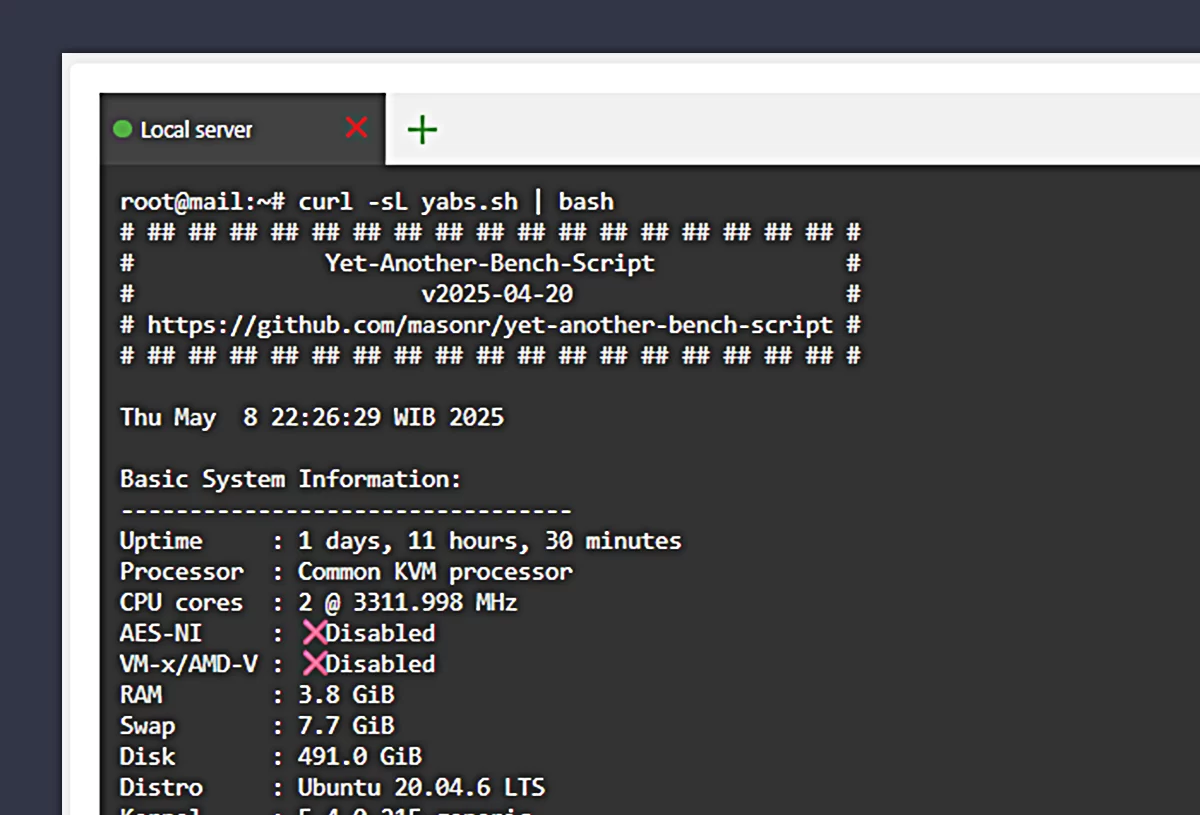Click the Thu May 8 timestamp line
The width and height of the screenshot is (1200, 815).
coord(311,417)
